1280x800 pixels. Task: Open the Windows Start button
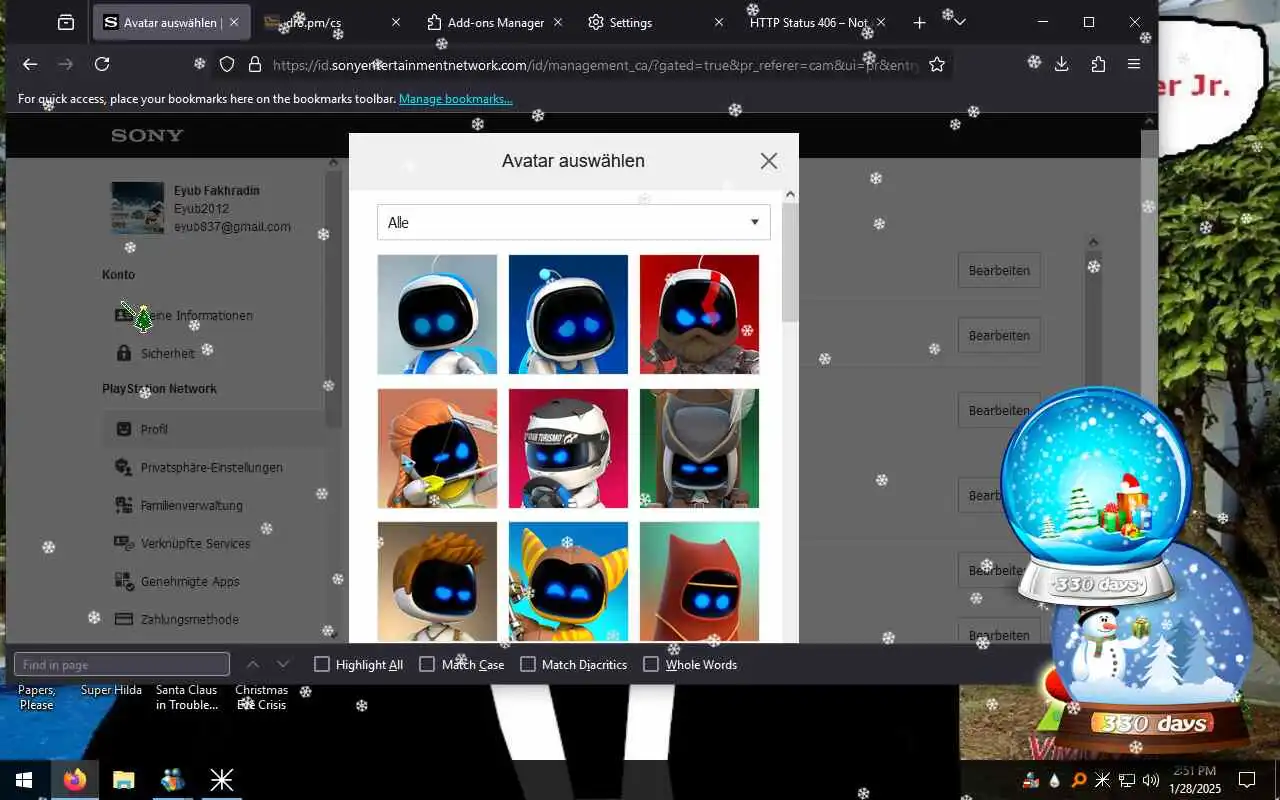[x=24, y=780]
